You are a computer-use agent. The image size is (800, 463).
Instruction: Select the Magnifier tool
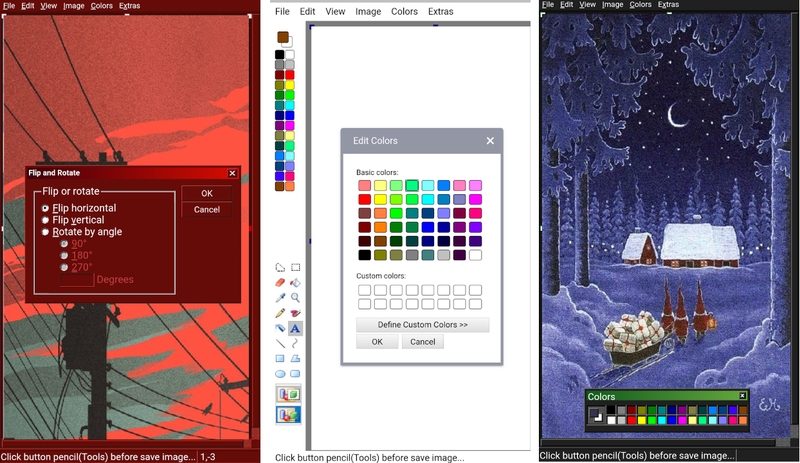[x=295, y=298]
